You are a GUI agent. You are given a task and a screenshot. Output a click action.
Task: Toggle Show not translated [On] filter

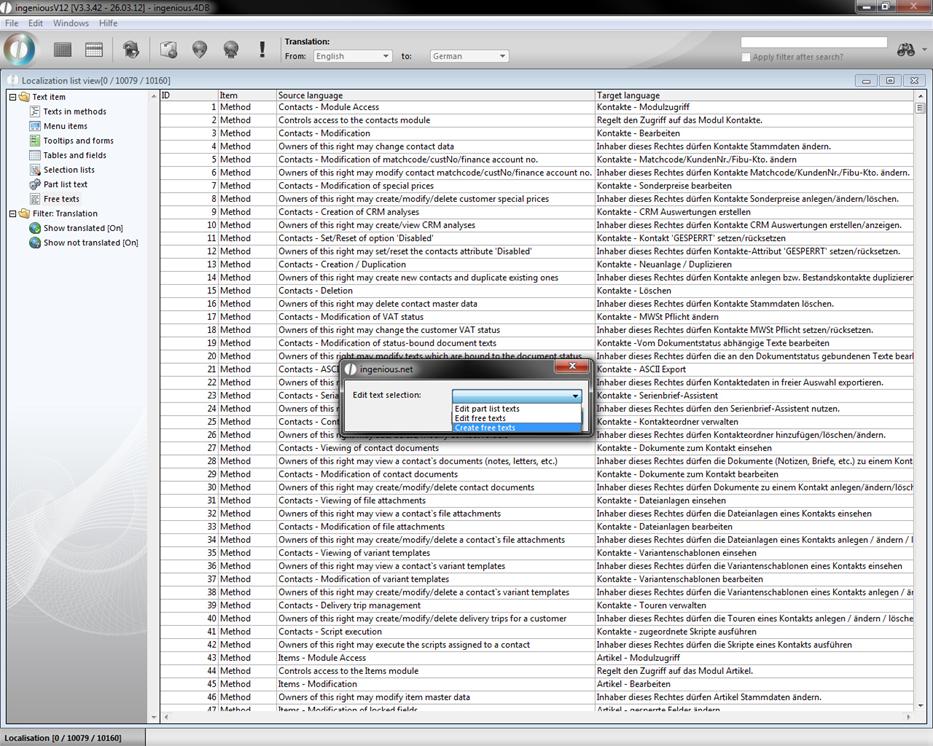(x=90, y=243)
